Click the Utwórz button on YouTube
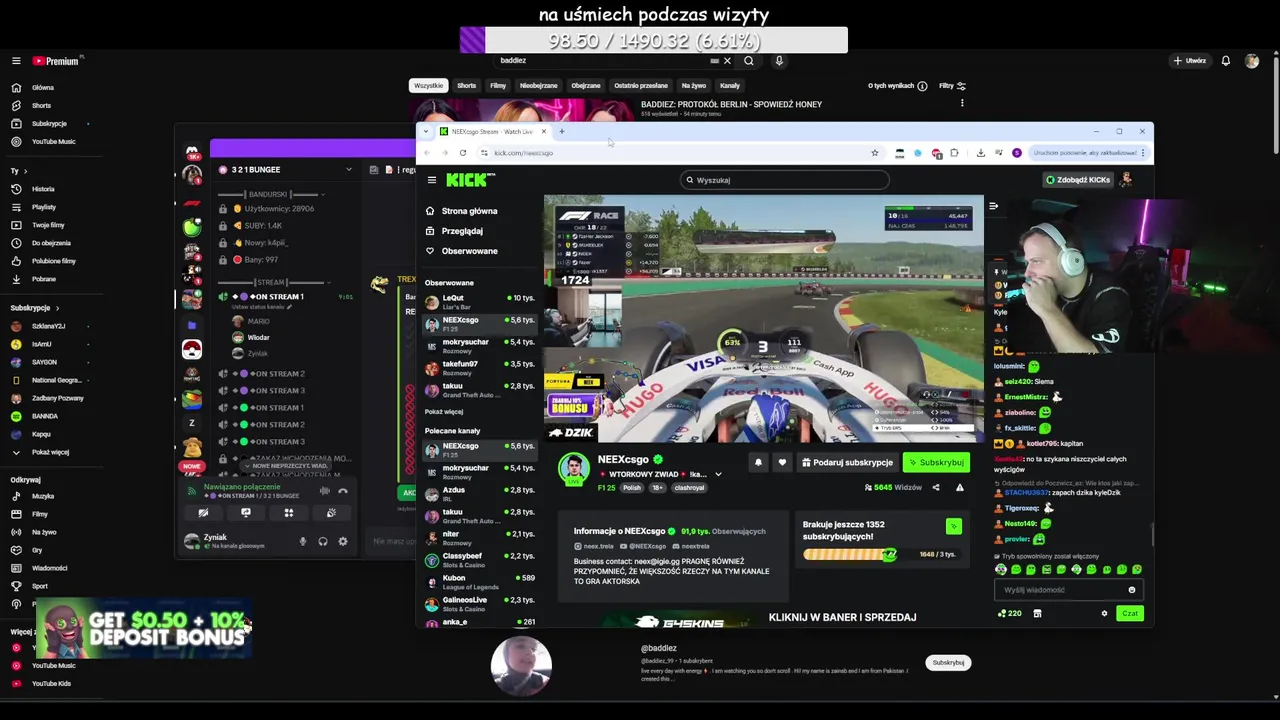 [x=1190, y=61]
